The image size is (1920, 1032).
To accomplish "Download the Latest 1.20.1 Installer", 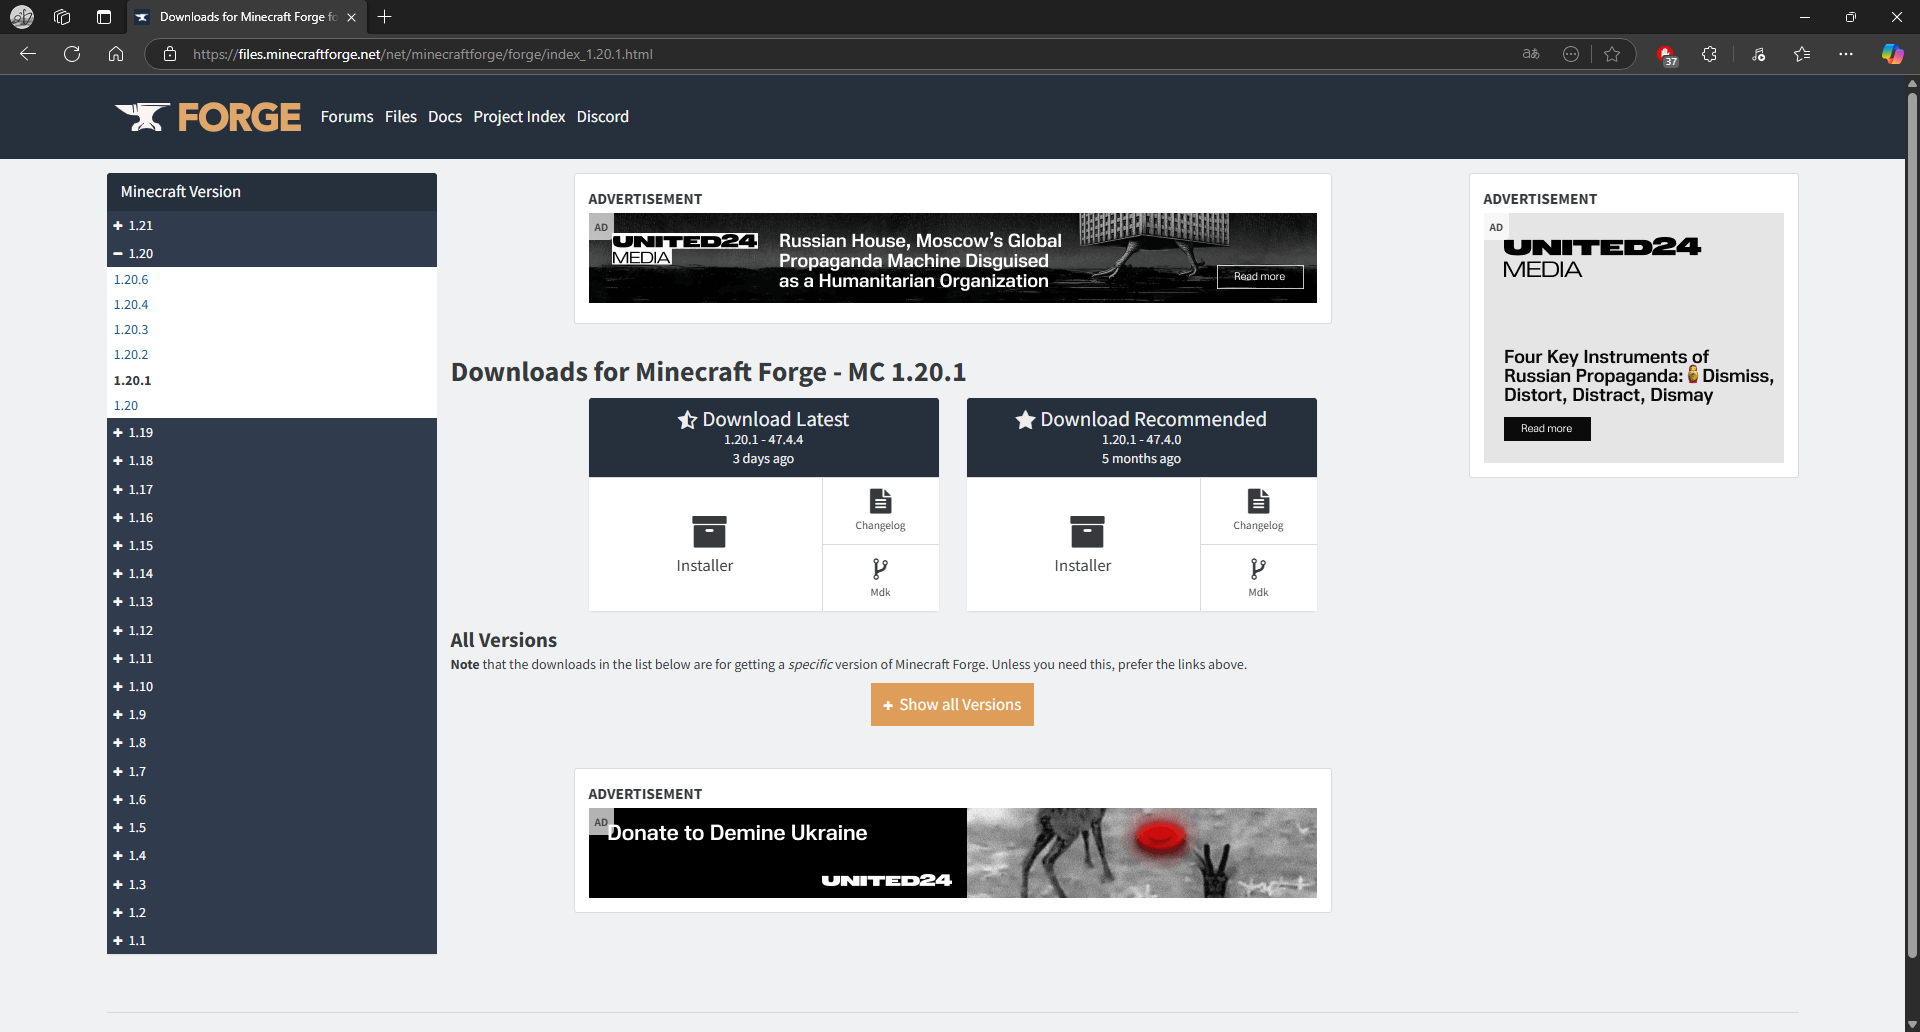I will (705, 544).
